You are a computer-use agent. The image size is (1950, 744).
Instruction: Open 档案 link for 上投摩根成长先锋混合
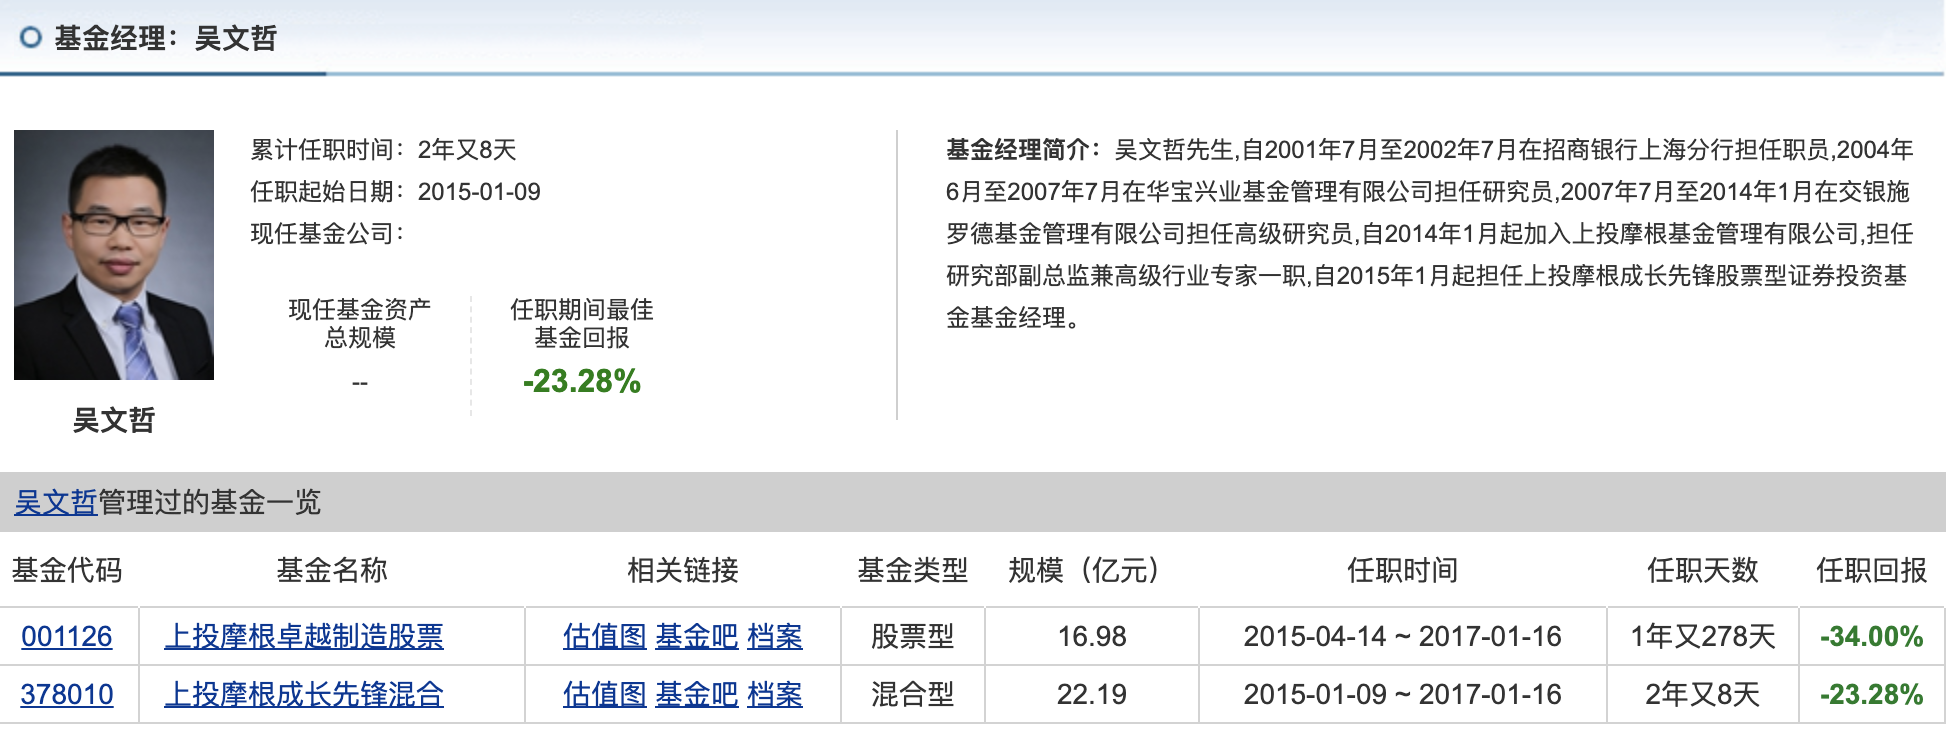point(775,695)
